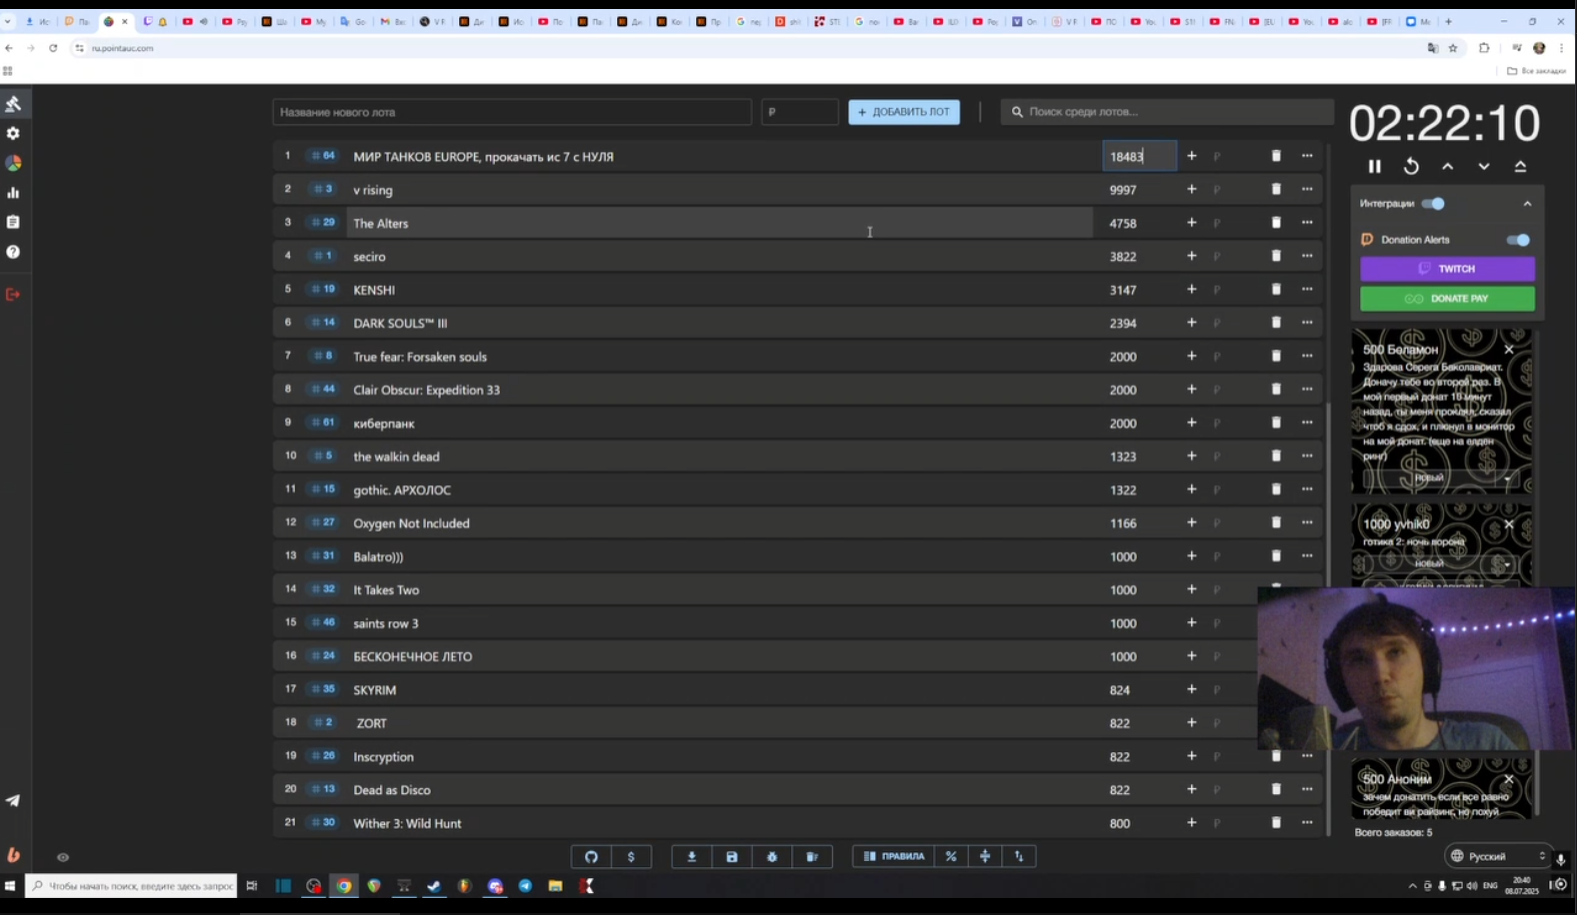Delete the Dead as Disco lot

pyautogui.click(x=1276, y=789)
